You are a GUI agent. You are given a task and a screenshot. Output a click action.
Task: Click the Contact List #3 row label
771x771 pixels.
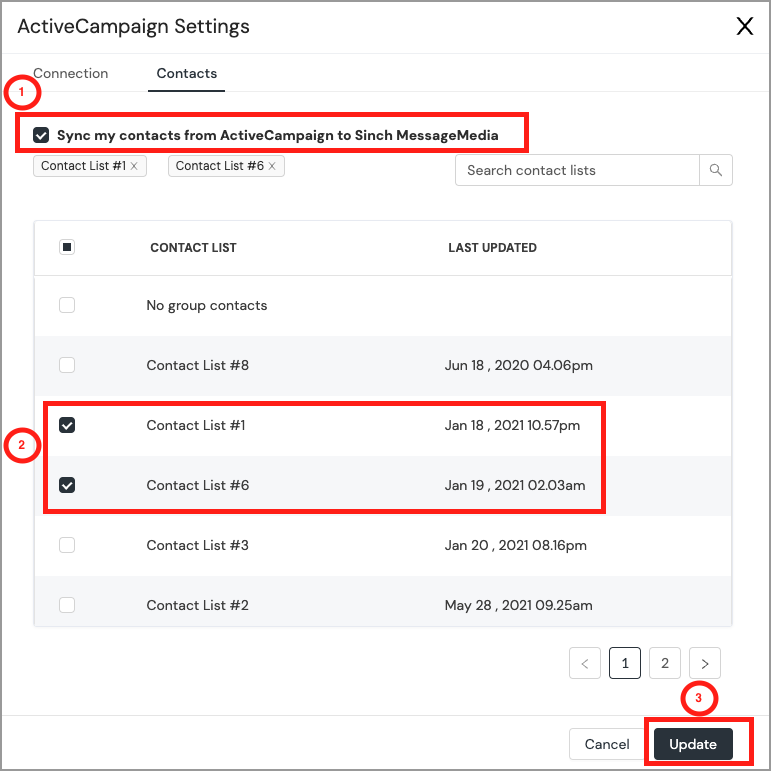[198, 545]
